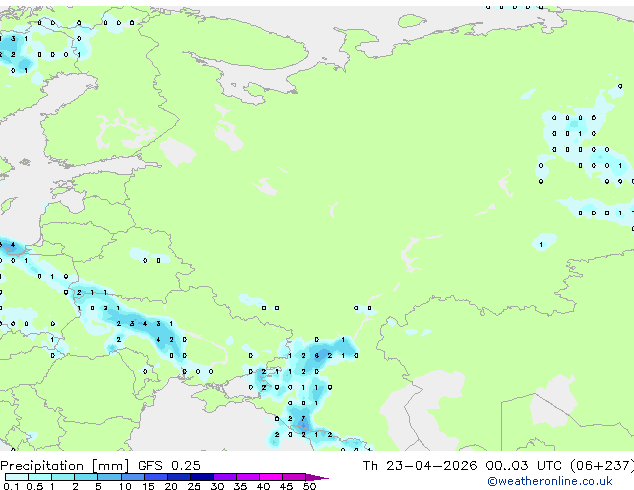634x490 pixels.
Task: Select the 40–45 mm magenta legend segment
Action: pos(271,477)
